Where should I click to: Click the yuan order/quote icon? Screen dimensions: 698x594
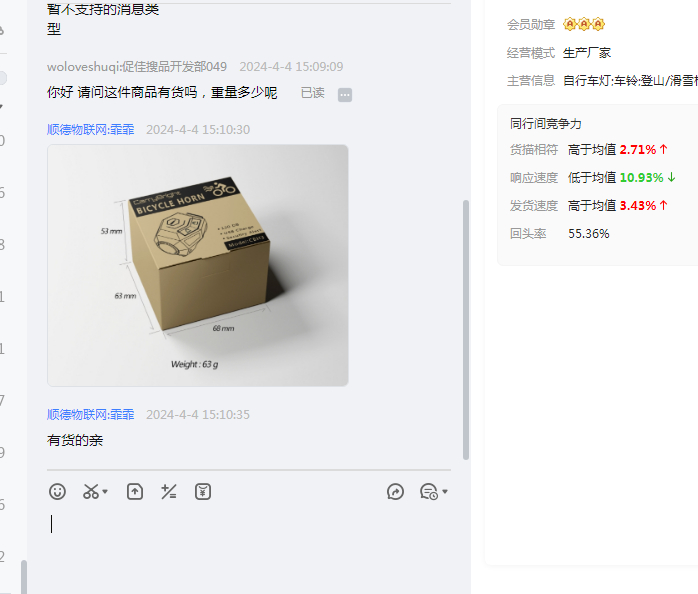[x=203, y=492]
